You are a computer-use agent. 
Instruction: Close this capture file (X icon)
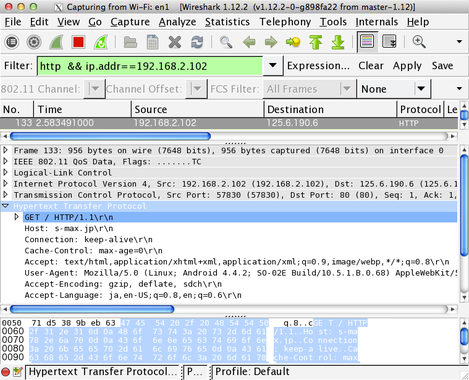(x=175, y=42)
